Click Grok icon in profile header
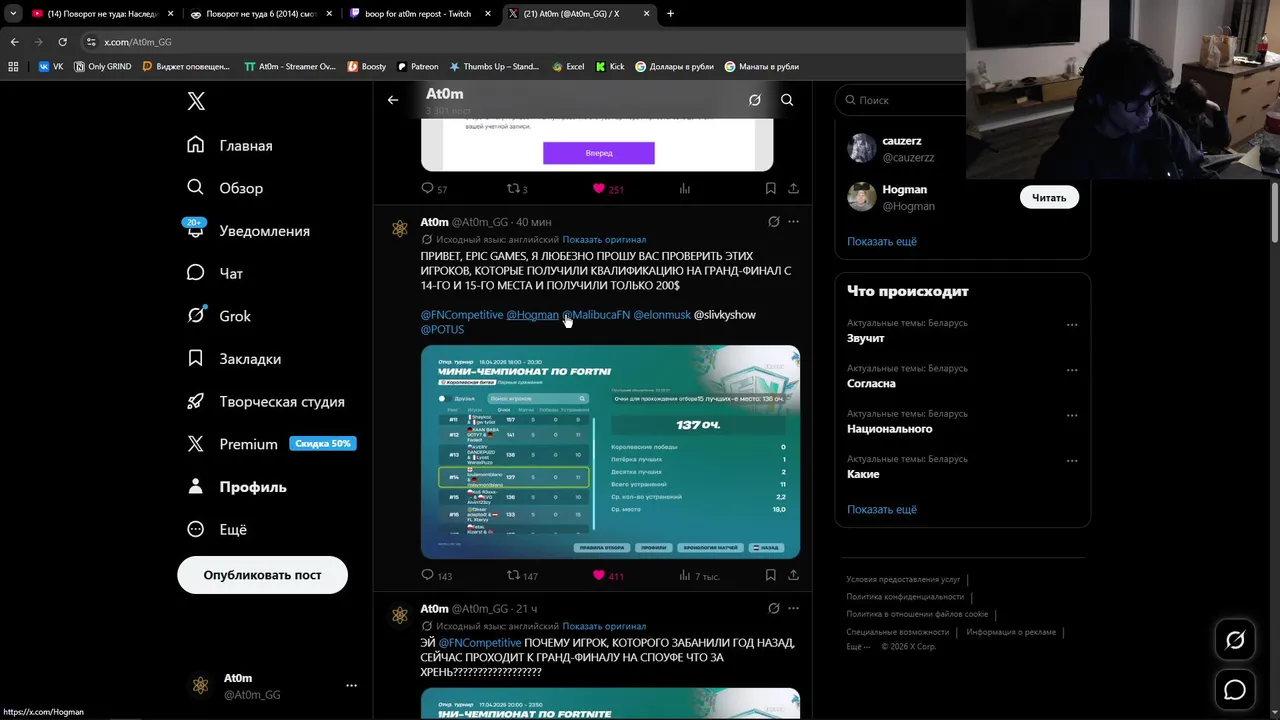 (x=755, y=100)
